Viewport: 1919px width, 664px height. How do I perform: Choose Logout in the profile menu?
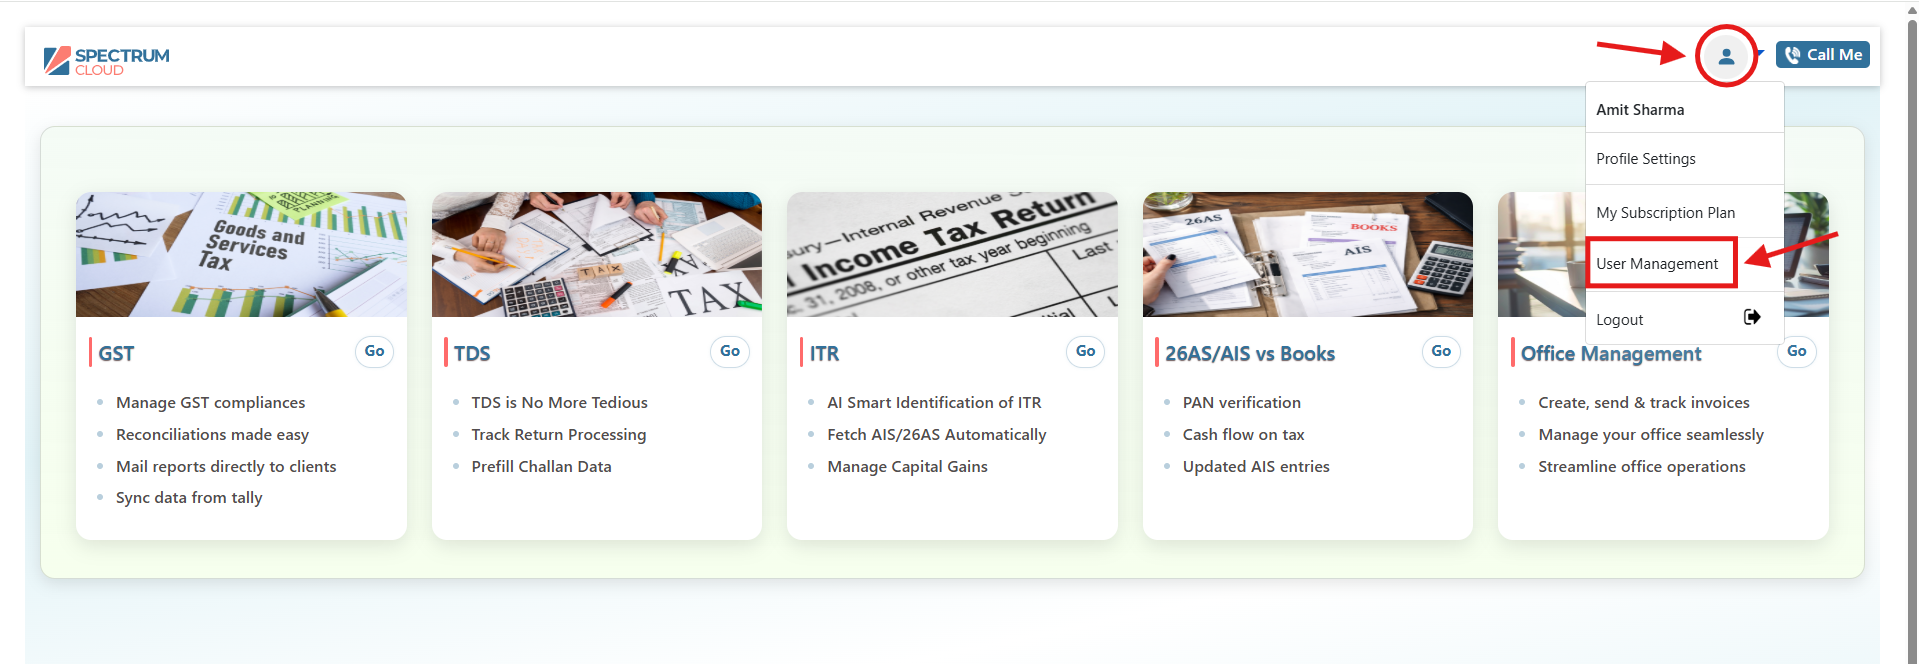click(1620, 320)
